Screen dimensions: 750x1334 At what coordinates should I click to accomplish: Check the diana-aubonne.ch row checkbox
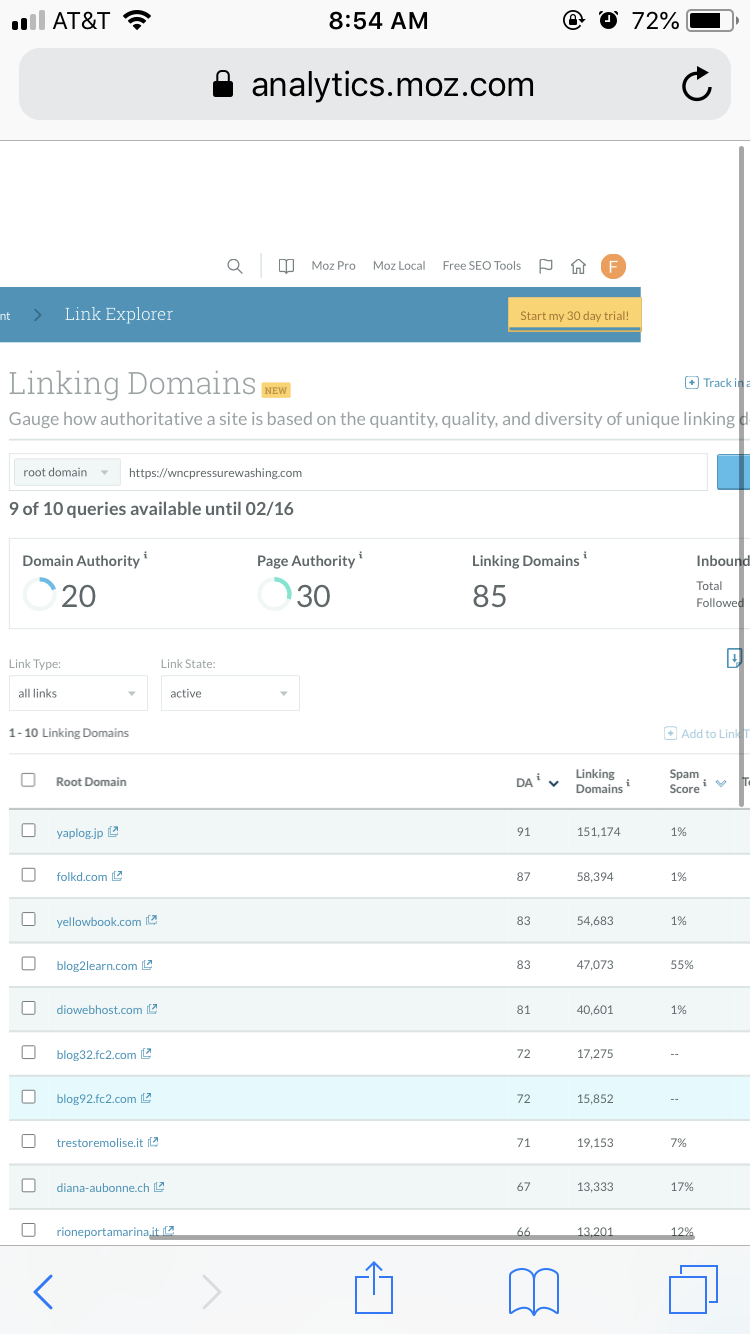(28, 1186)
